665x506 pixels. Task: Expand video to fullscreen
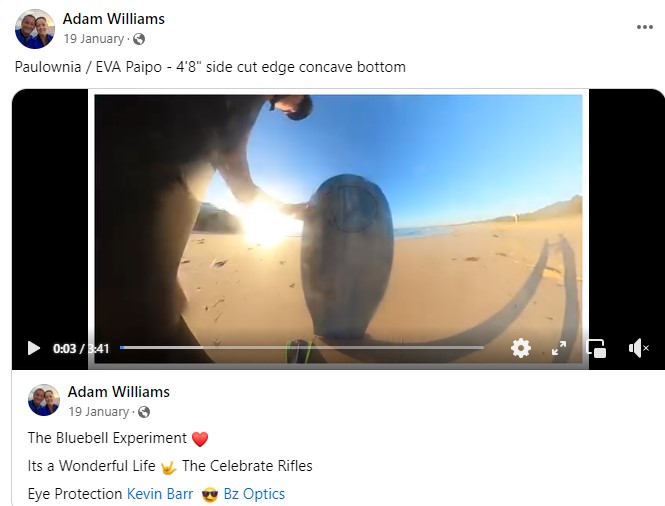click(x=559, y=348)
